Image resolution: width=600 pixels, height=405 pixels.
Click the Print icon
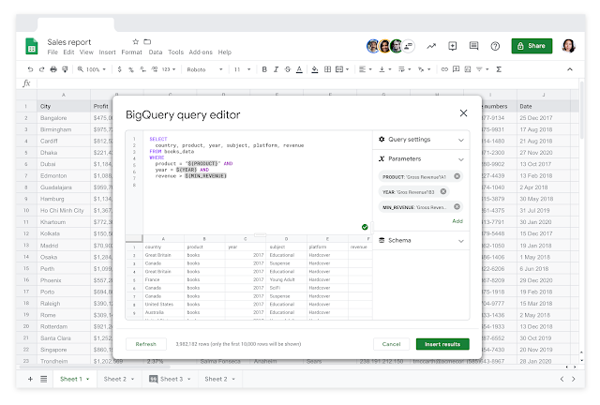54,69
